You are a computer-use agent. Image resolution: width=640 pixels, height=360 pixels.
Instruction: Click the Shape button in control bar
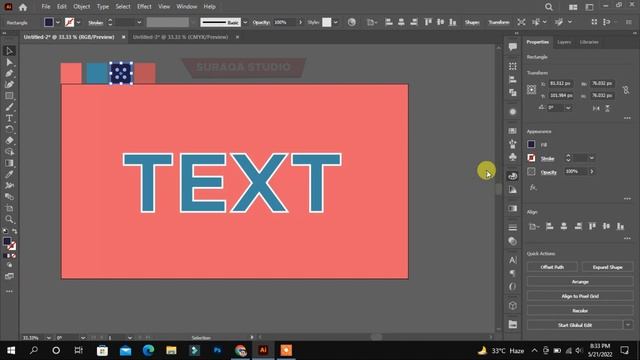[472, 22]
